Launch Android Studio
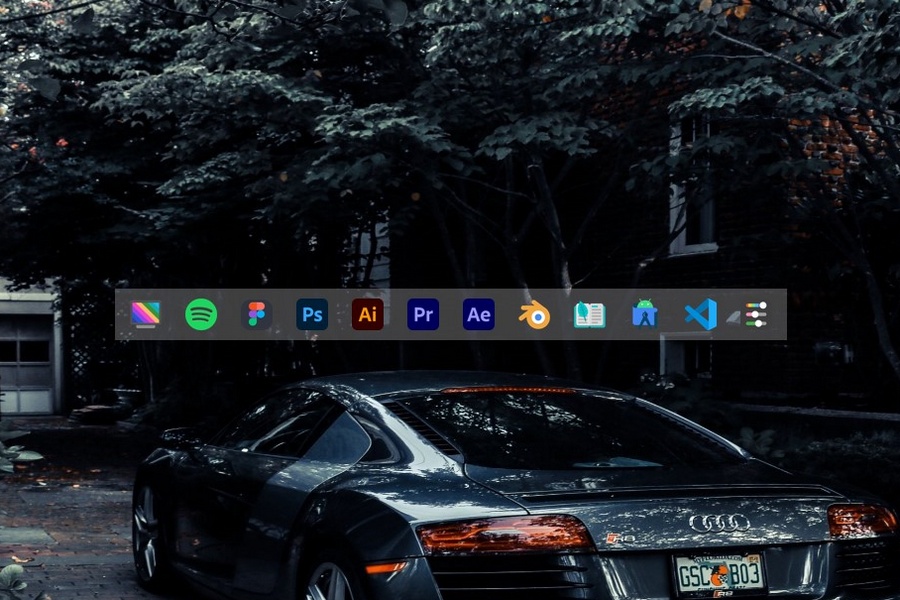Viewport: 900px width, 600px height. point(644,315)
